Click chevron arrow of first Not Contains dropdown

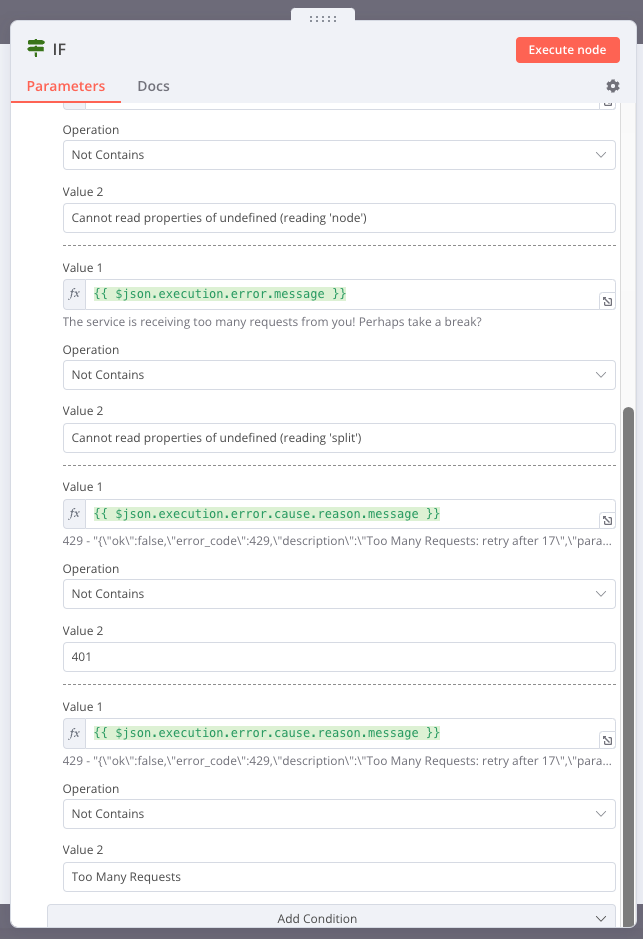pyautogui.click(x=601, y=155)
